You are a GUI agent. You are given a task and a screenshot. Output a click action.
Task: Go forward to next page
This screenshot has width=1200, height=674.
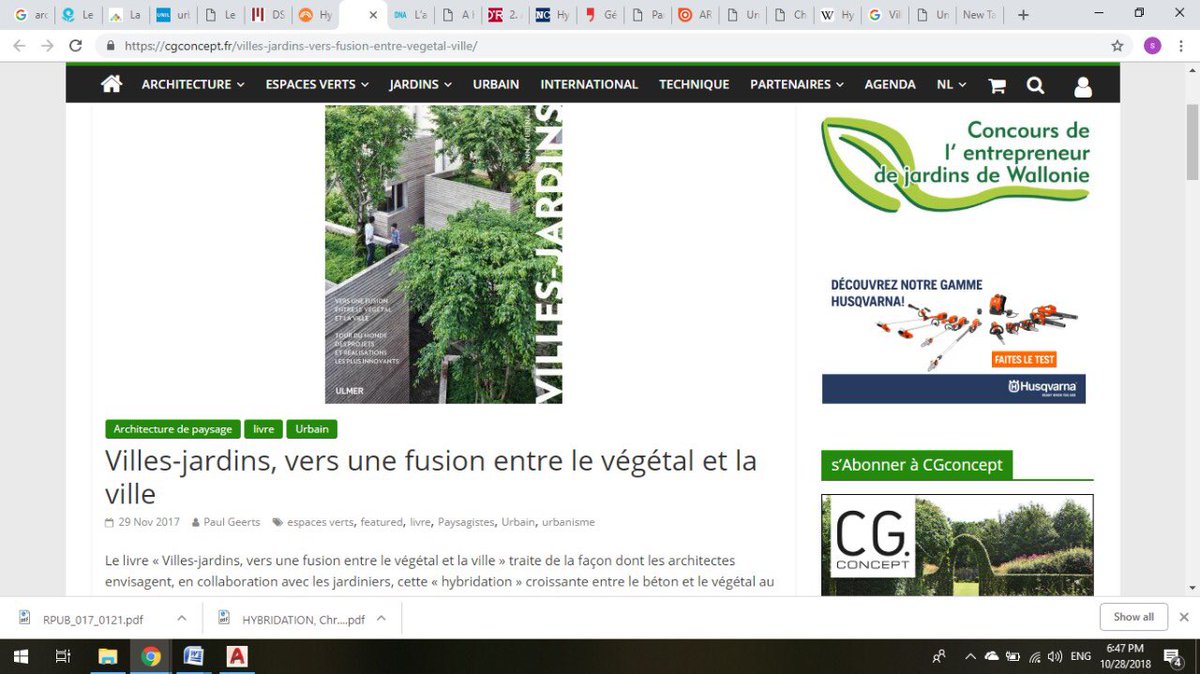click(47, 46)
